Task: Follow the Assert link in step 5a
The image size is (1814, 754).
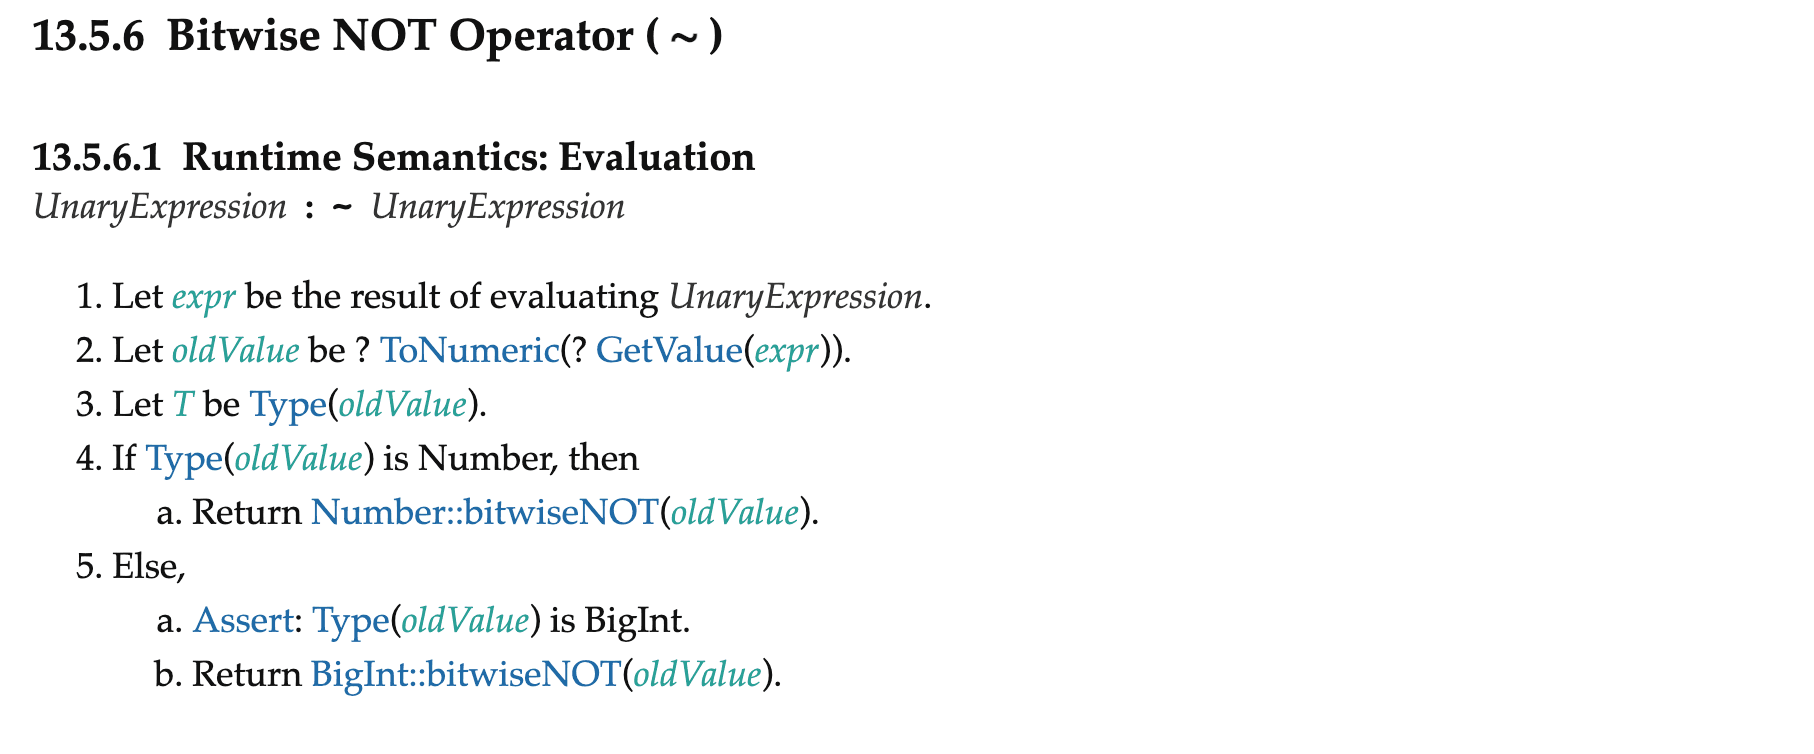Action: (243, 620)
